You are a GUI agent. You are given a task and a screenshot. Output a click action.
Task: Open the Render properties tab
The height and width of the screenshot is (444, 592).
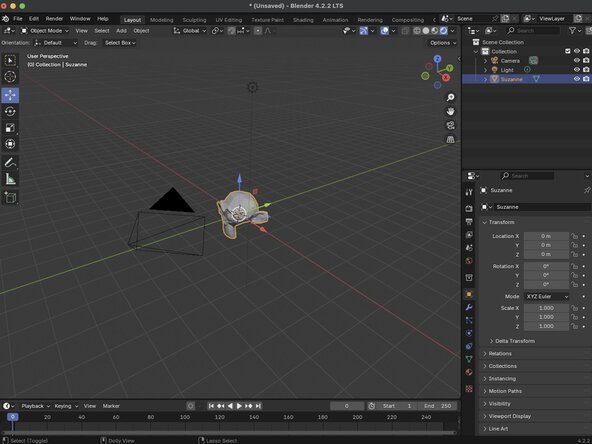[469, 208]
